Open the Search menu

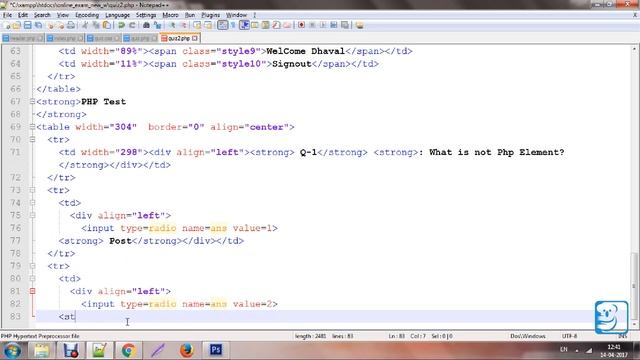[42, 15]
